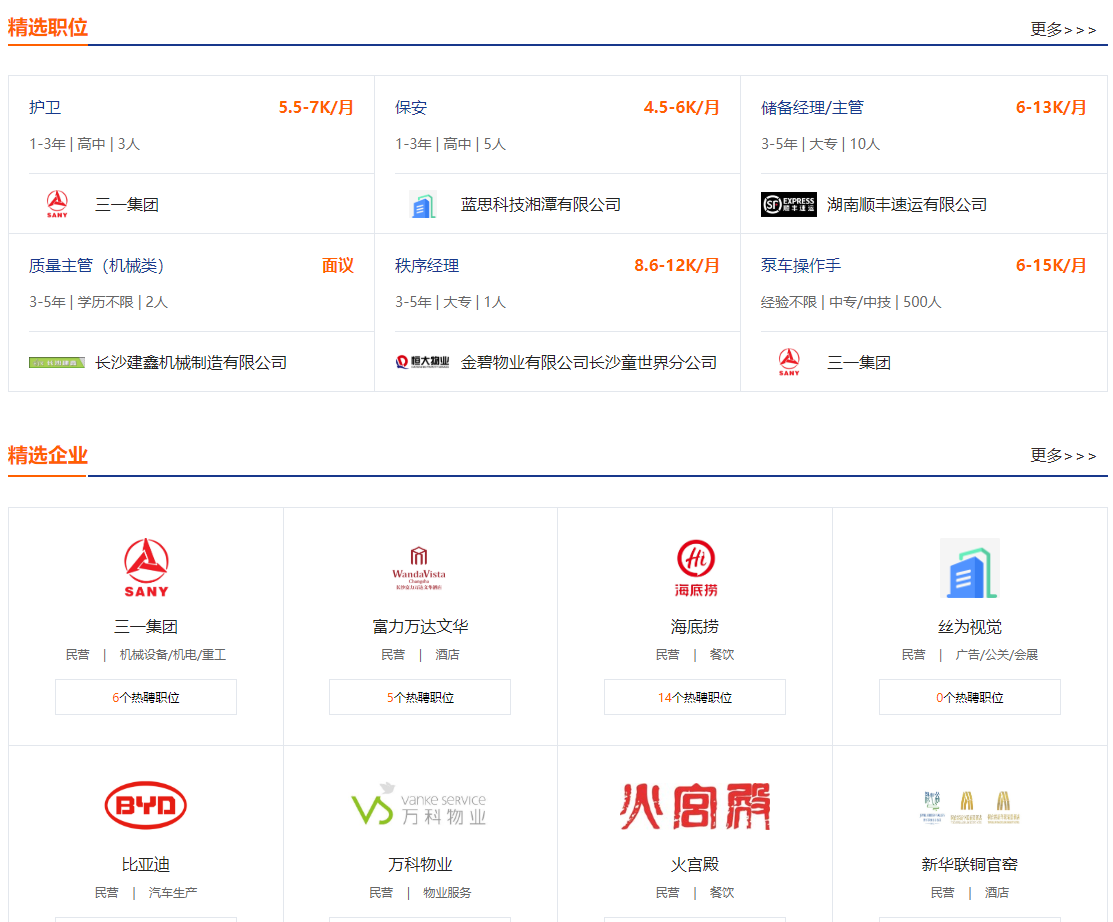Click the 万科物业 company title

(x=420, y=865)
